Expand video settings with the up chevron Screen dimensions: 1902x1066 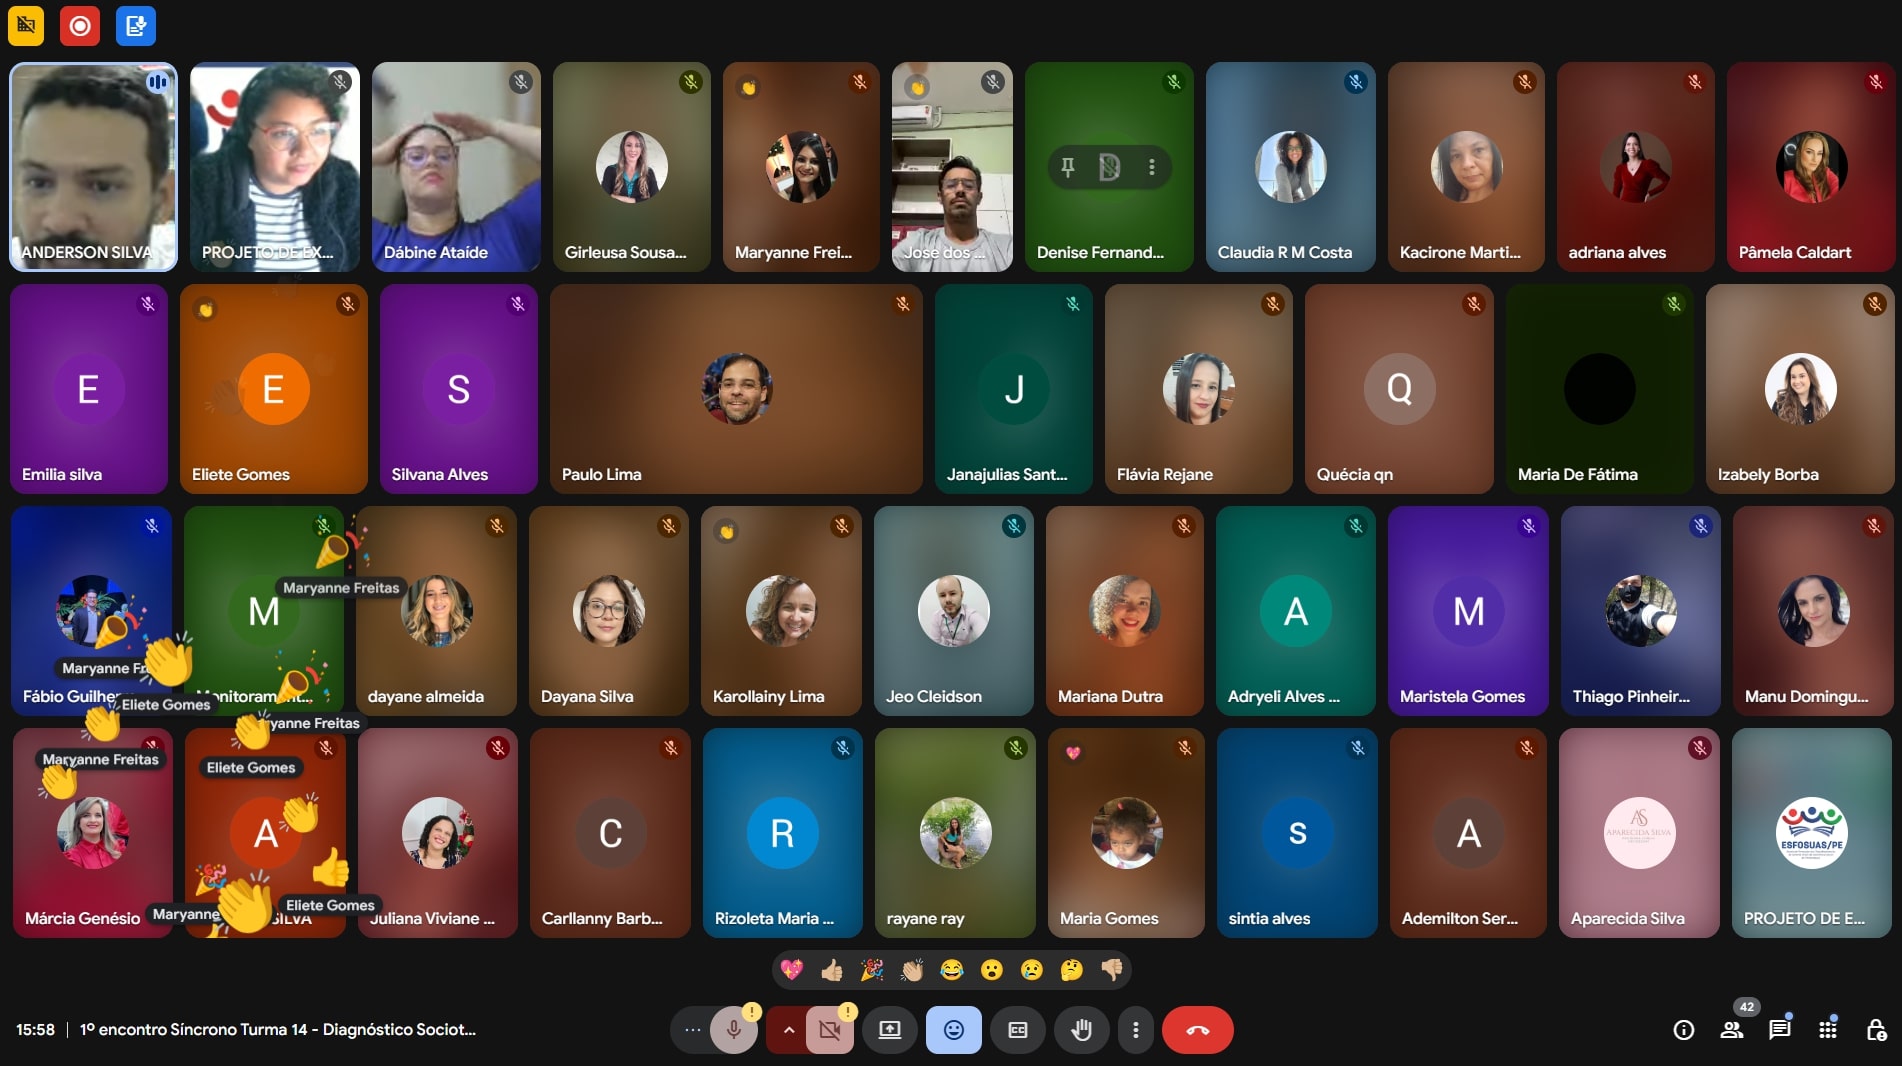point(788,1030)
